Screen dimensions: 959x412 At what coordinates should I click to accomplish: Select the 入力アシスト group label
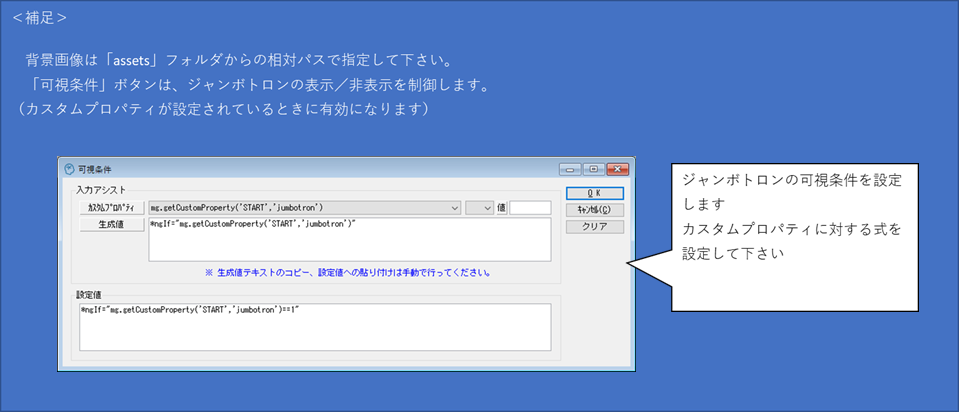99,189
